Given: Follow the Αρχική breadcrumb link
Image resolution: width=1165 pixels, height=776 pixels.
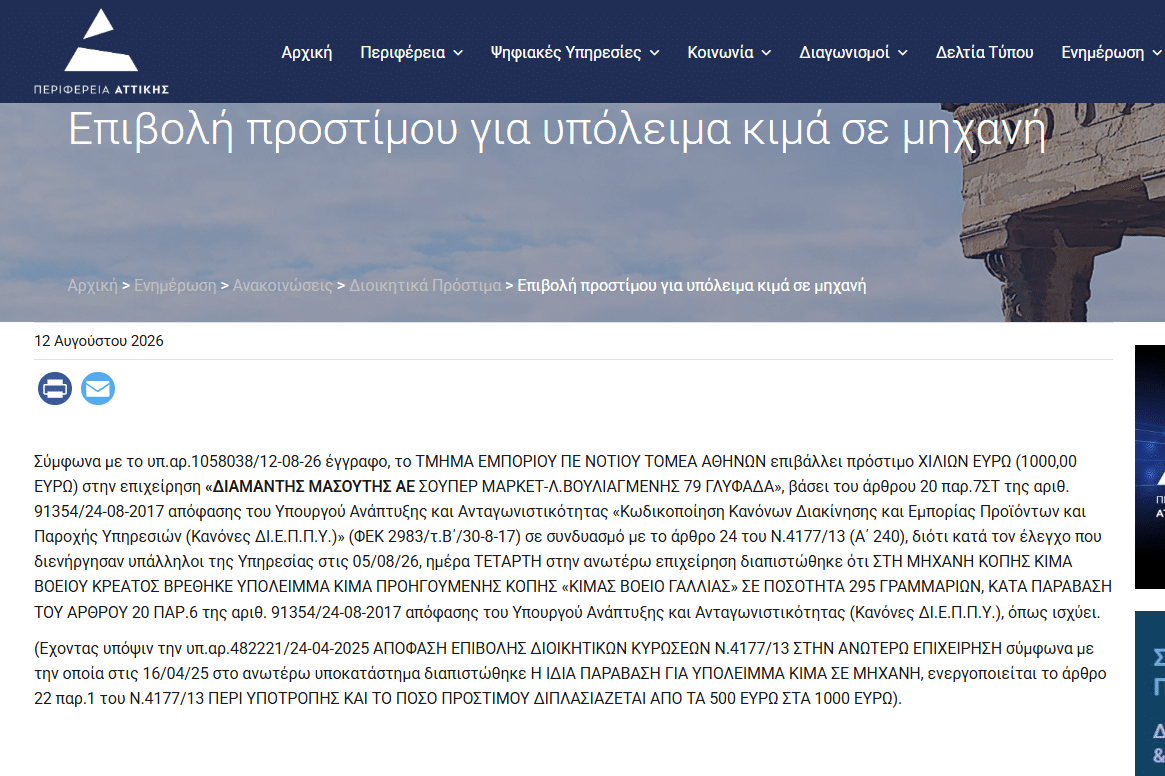Looking at the screenshot, I should (92, 285).
